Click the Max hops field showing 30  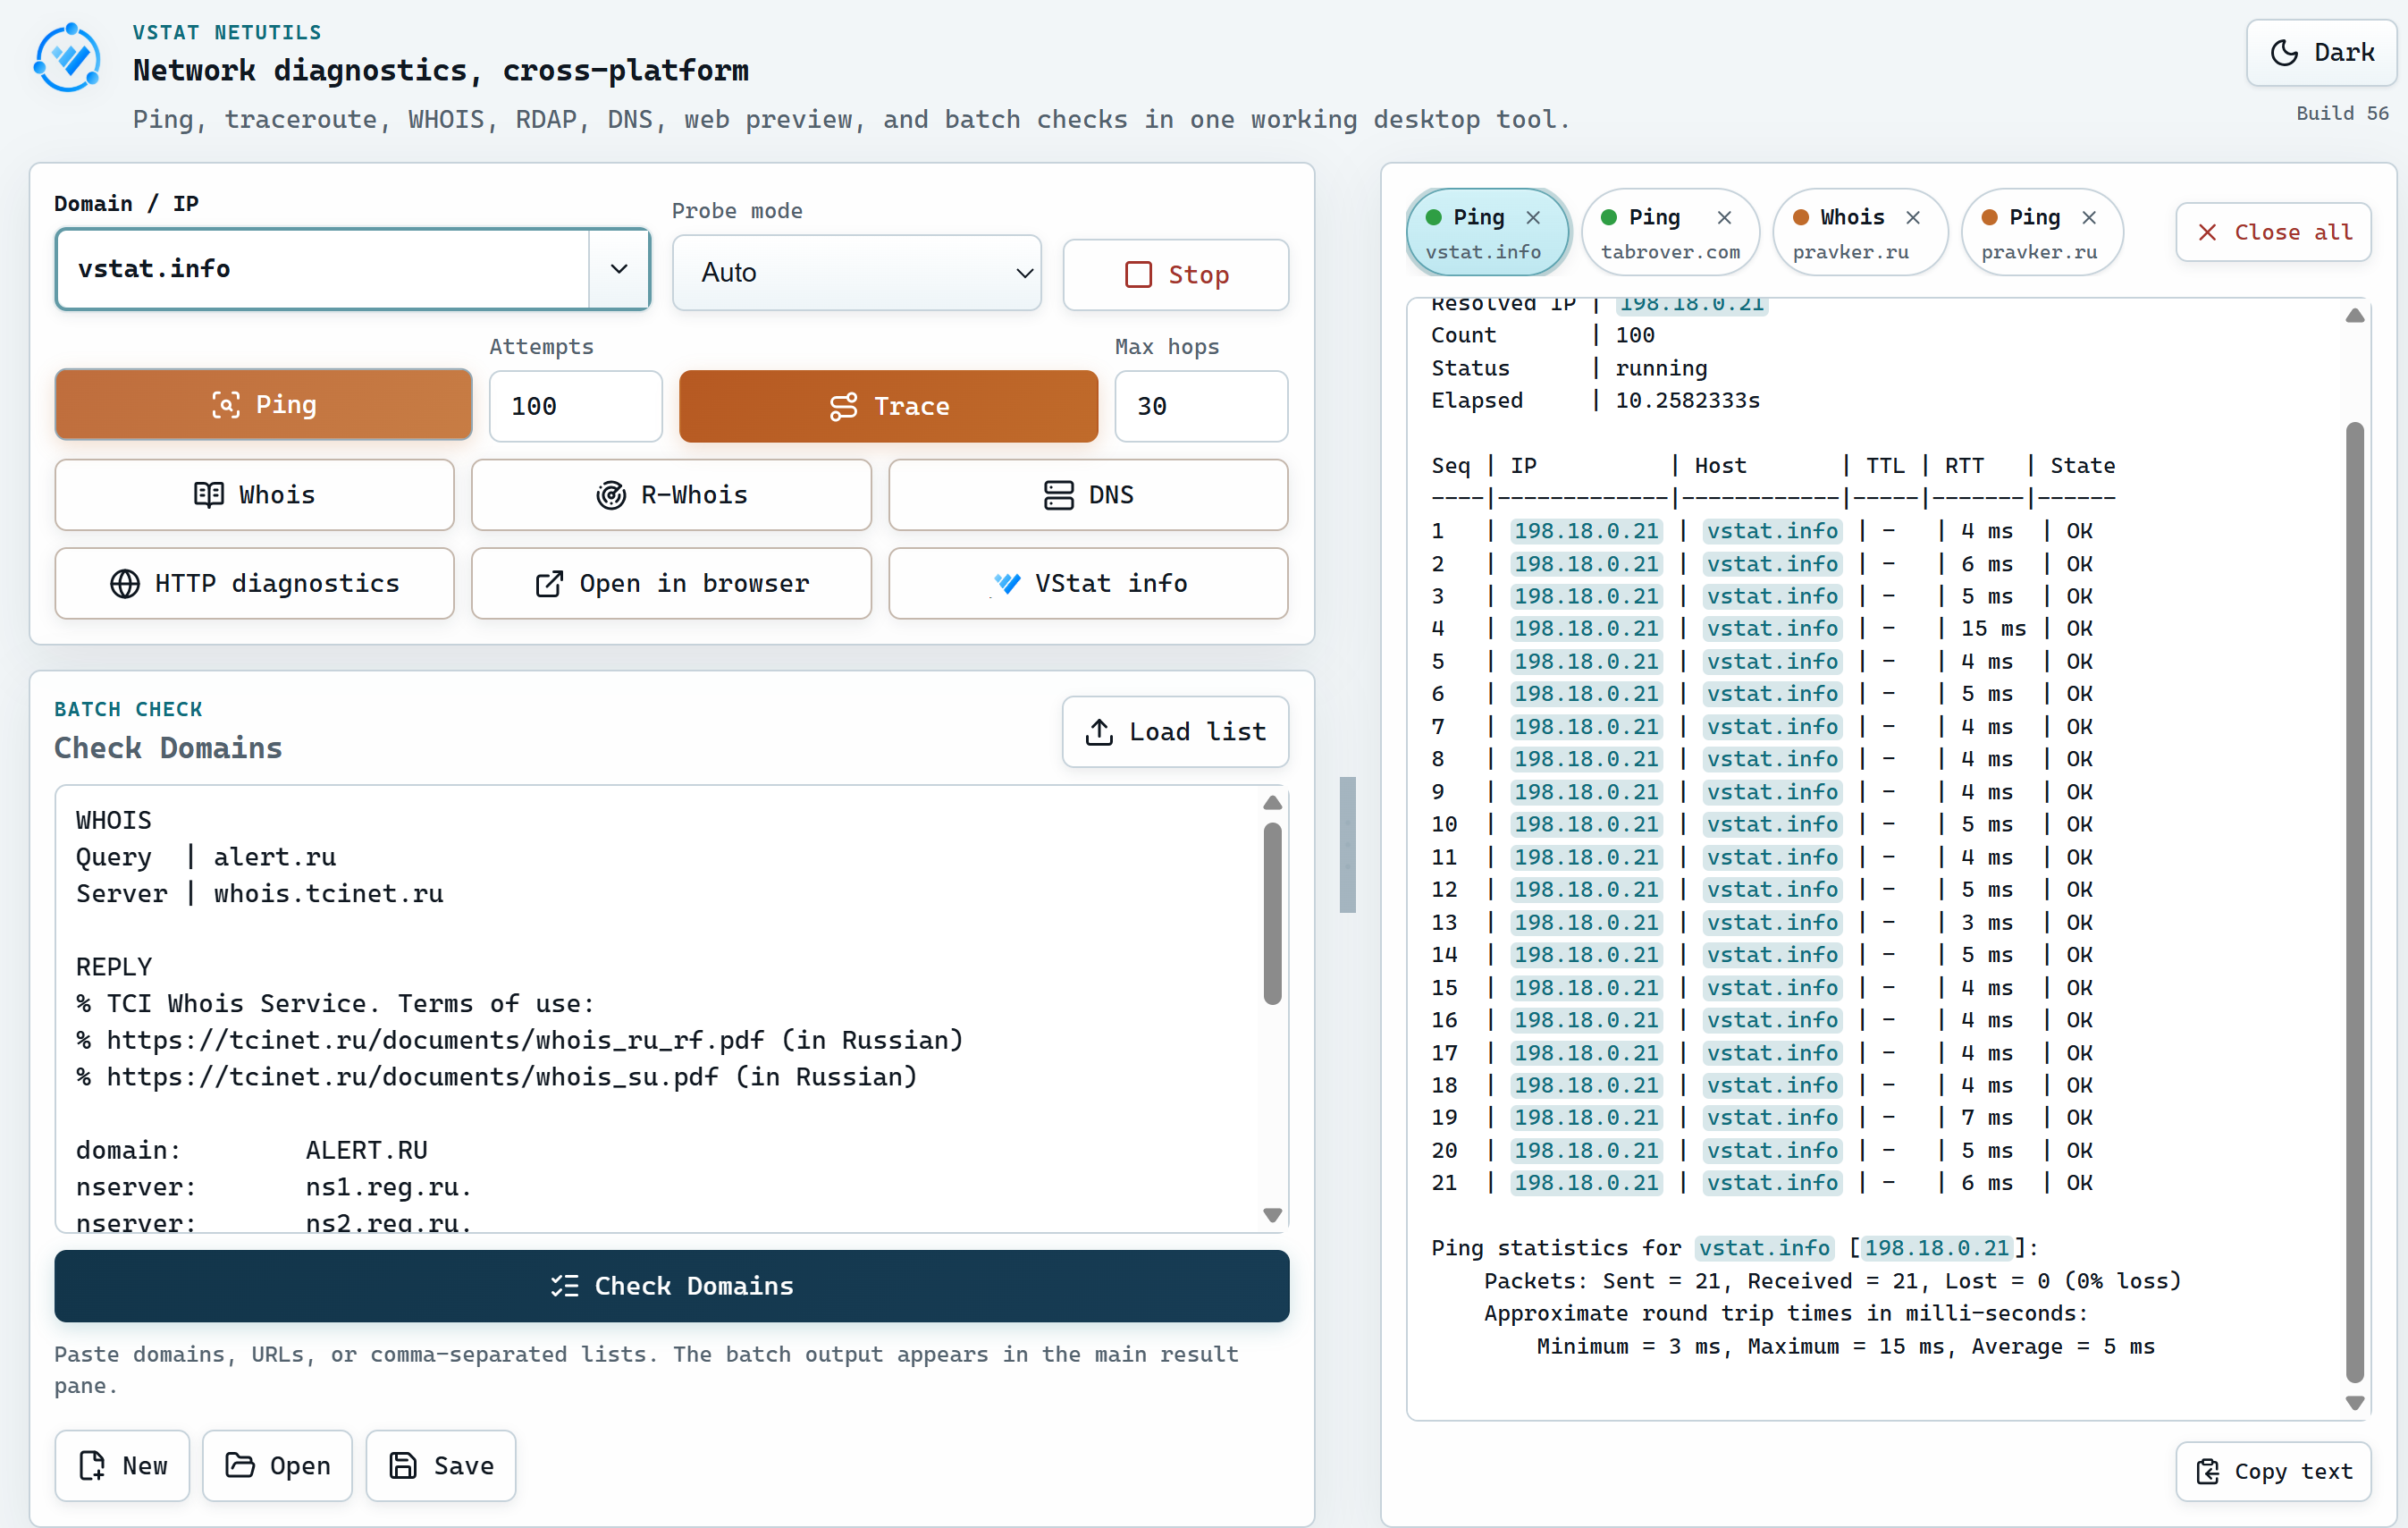1201,406
